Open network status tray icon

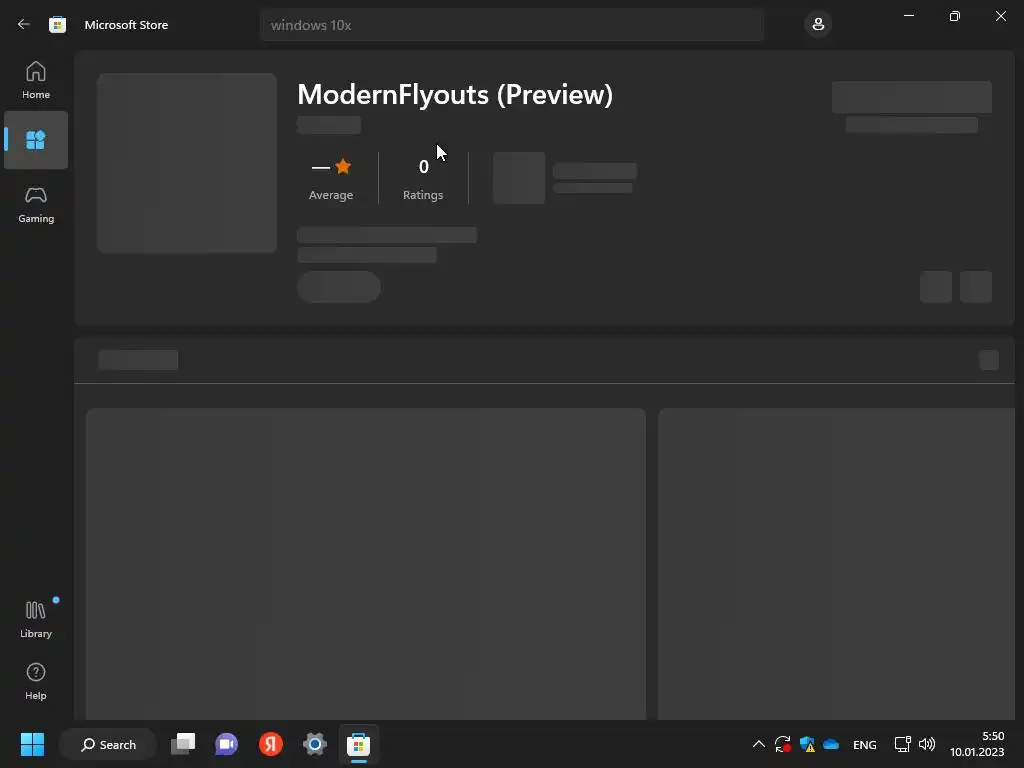903,744
